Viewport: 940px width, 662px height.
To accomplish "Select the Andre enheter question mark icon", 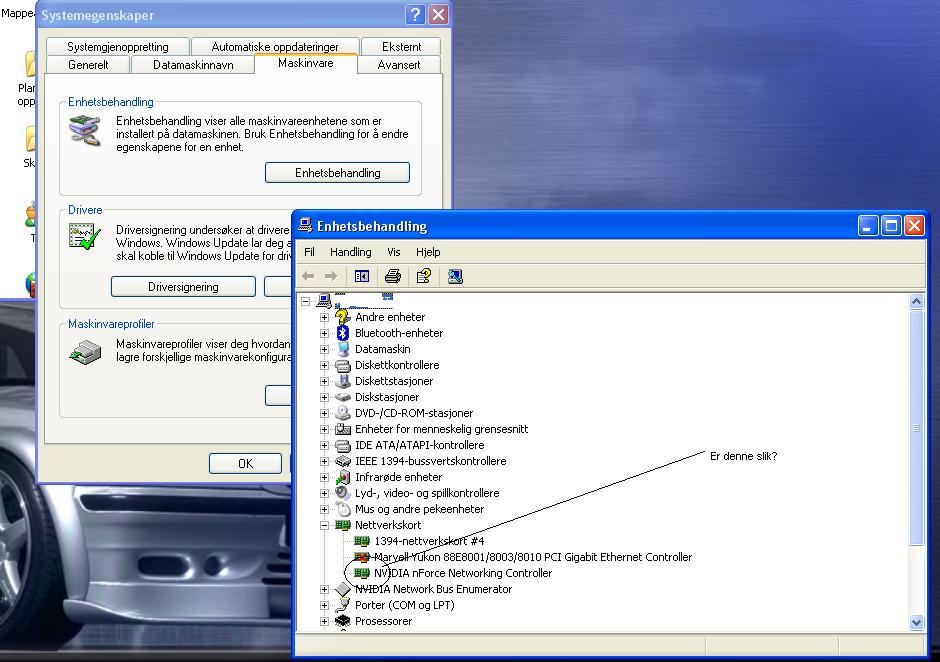I will click(342, 317).
